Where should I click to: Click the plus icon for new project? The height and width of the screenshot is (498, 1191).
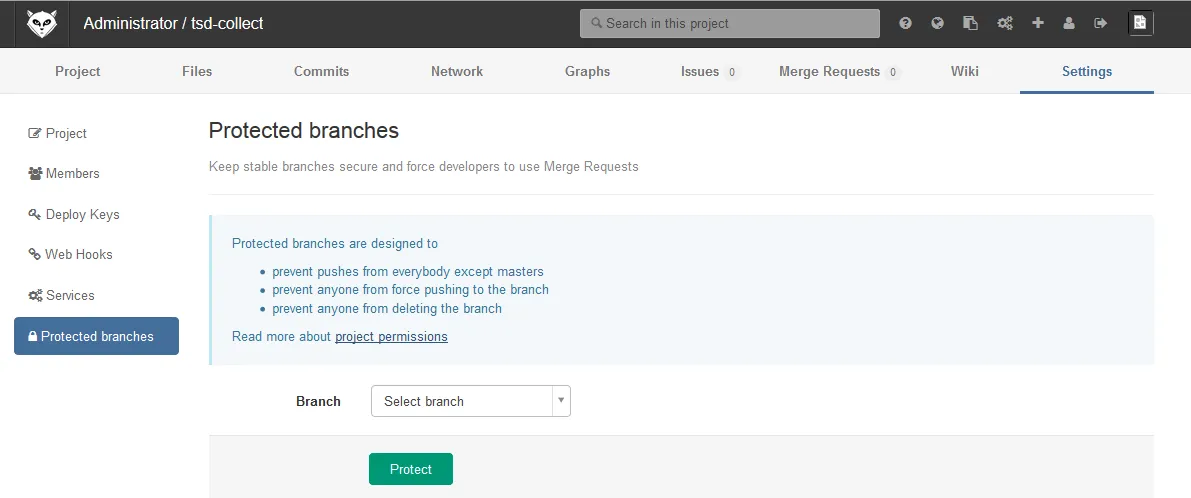1038,24
